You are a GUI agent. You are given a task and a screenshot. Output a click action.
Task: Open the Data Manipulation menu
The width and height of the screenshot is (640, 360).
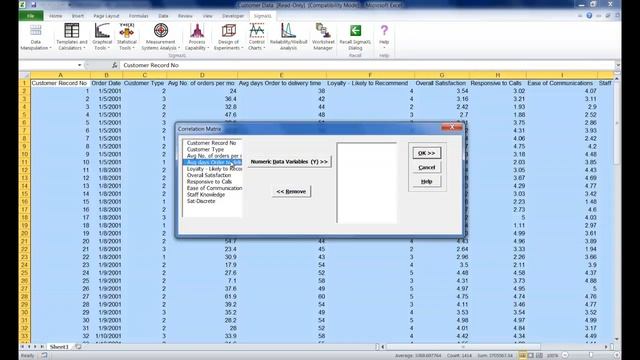36,38
